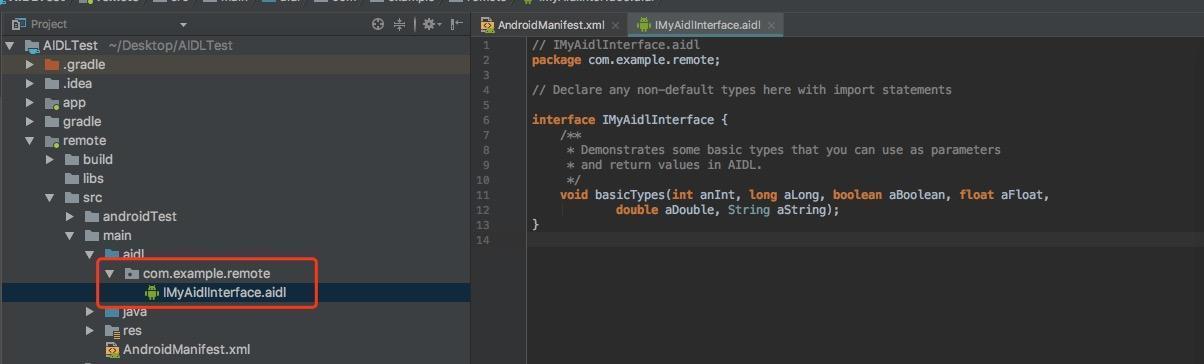Click line number 11 in the gutter
Image resolution: width=1204 pixels, height=364 pixels.
[x=483, y=195]
